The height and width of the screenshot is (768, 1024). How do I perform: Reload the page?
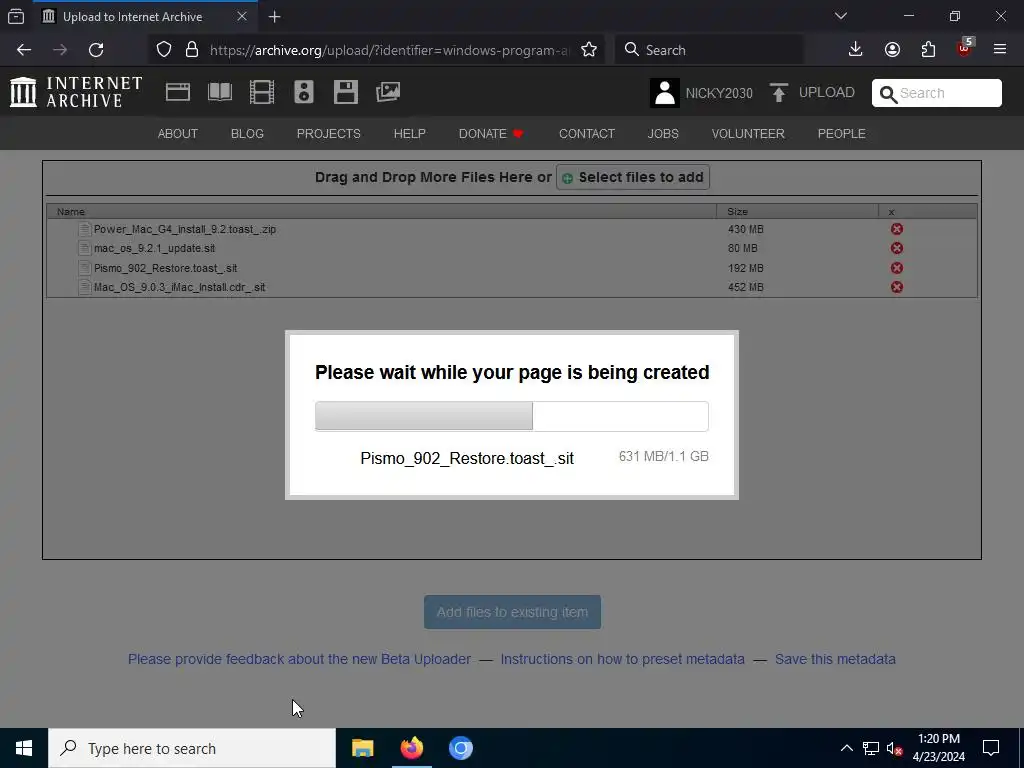[x=96, y=50]
